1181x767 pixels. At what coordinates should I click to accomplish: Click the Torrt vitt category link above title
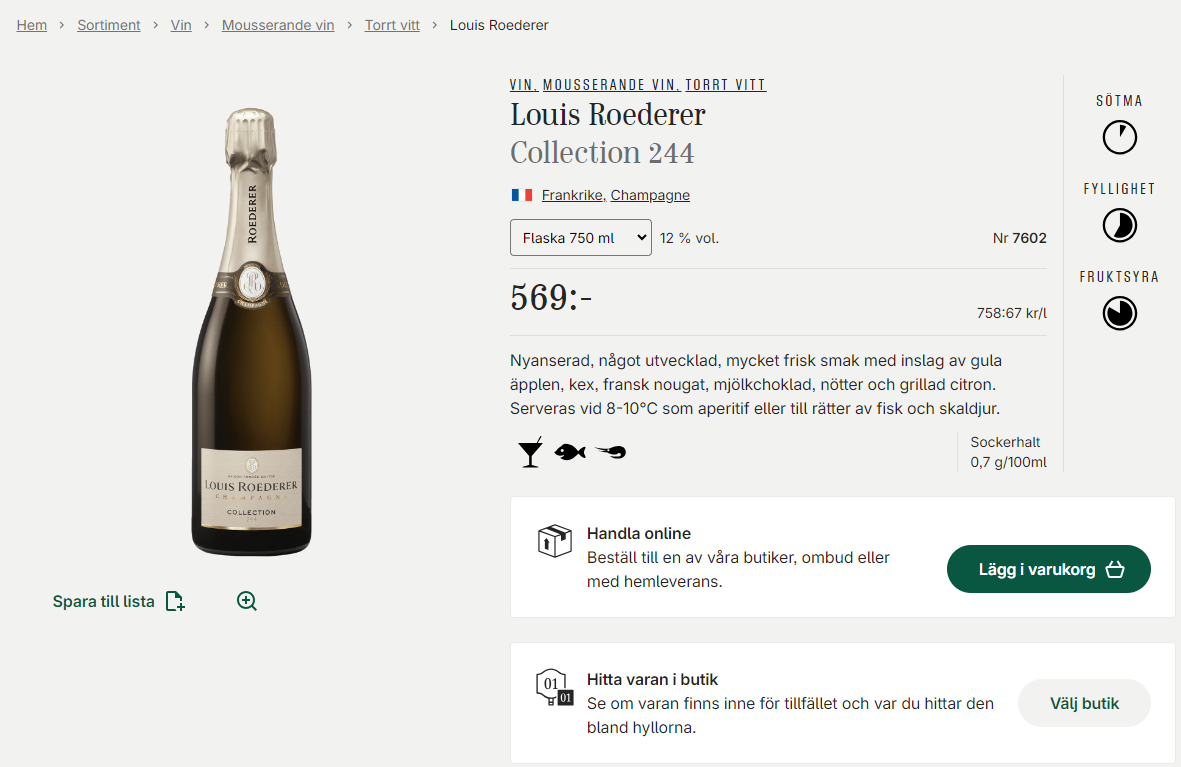point(725,85)
